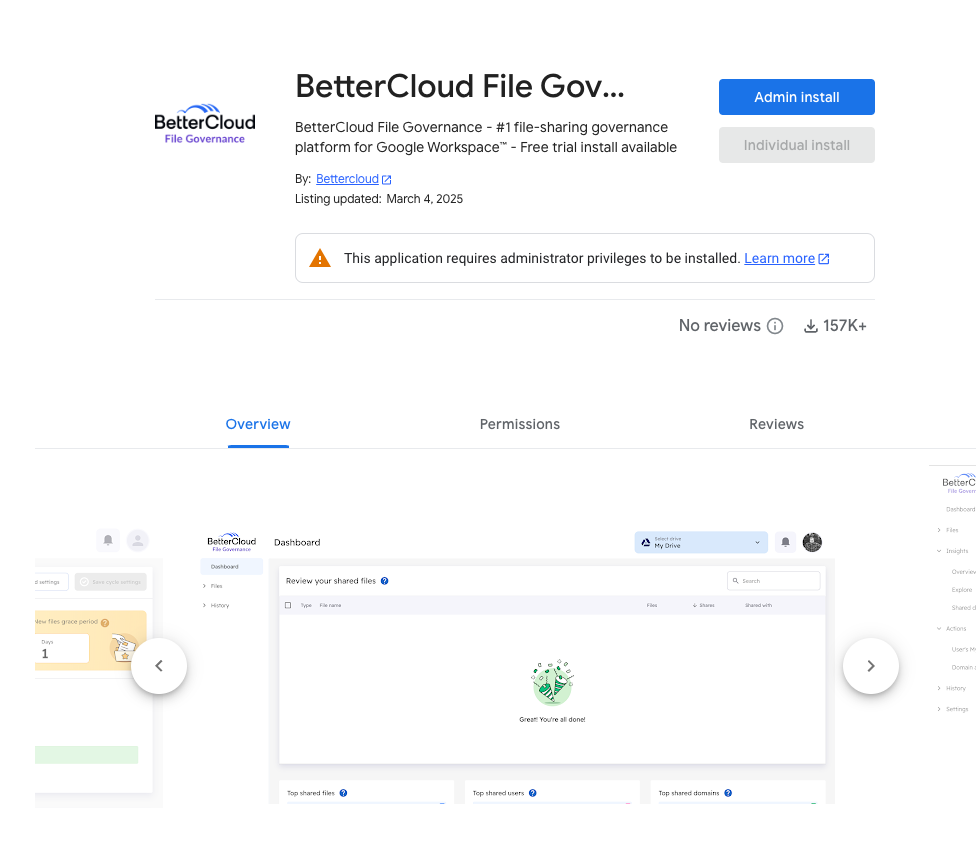Expand the Files item in screenshot sidebar
The width and height of the screenshot is (976, 852).
[212, 586]
